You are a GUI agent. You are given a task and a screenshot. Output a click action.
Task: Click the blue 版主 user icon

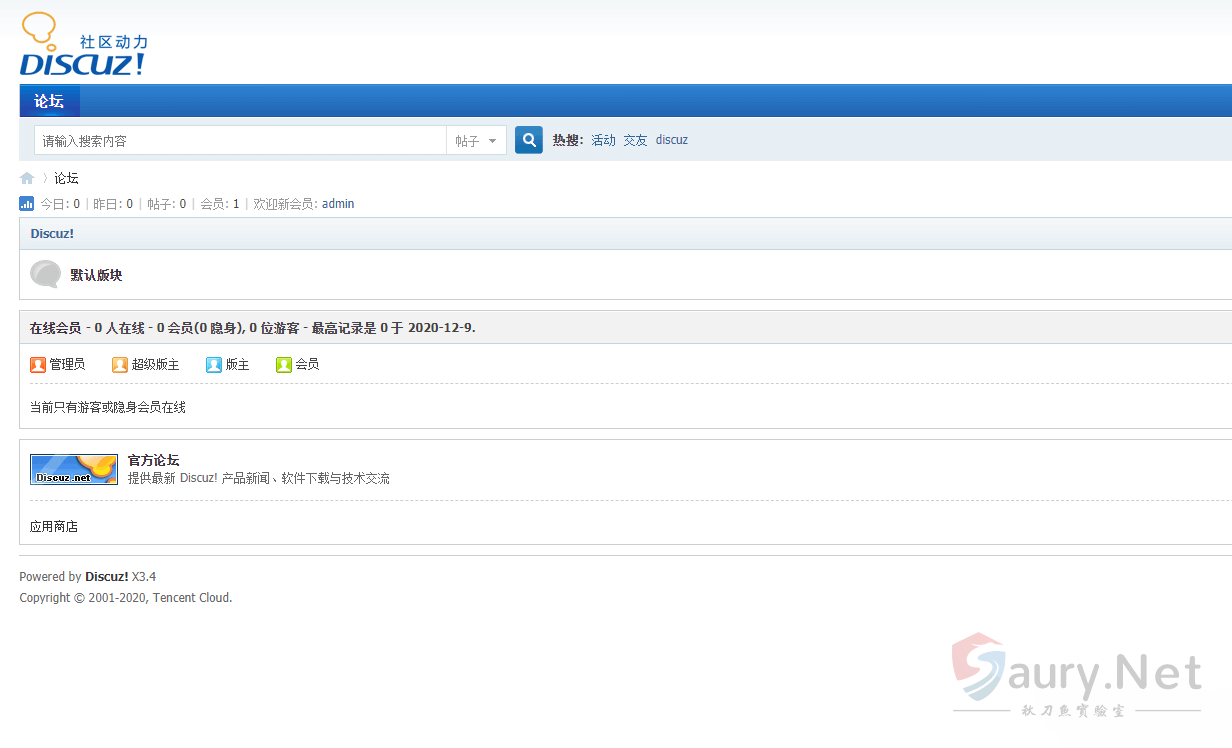(214, 365)
